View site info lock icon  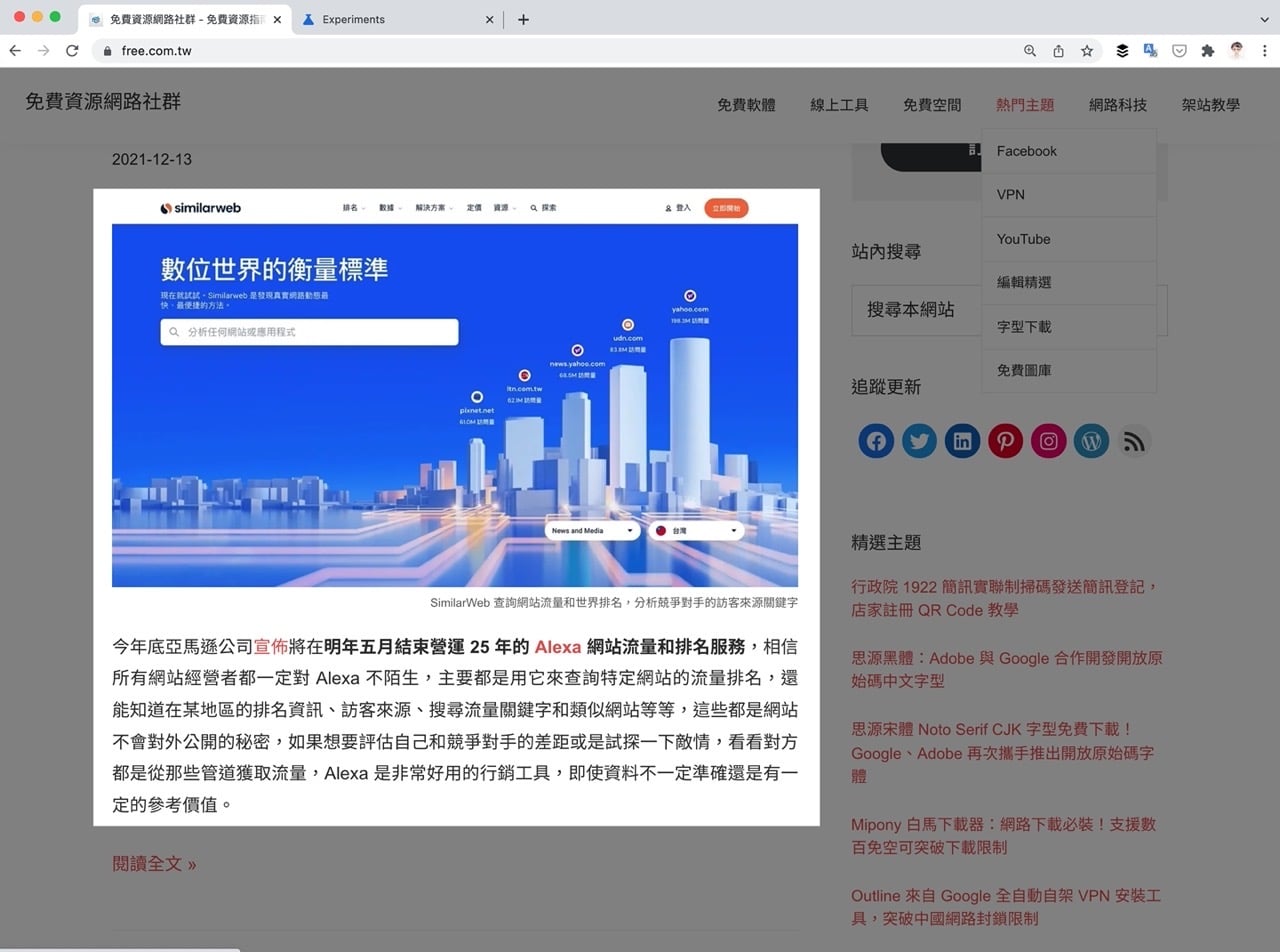[108, 50]
